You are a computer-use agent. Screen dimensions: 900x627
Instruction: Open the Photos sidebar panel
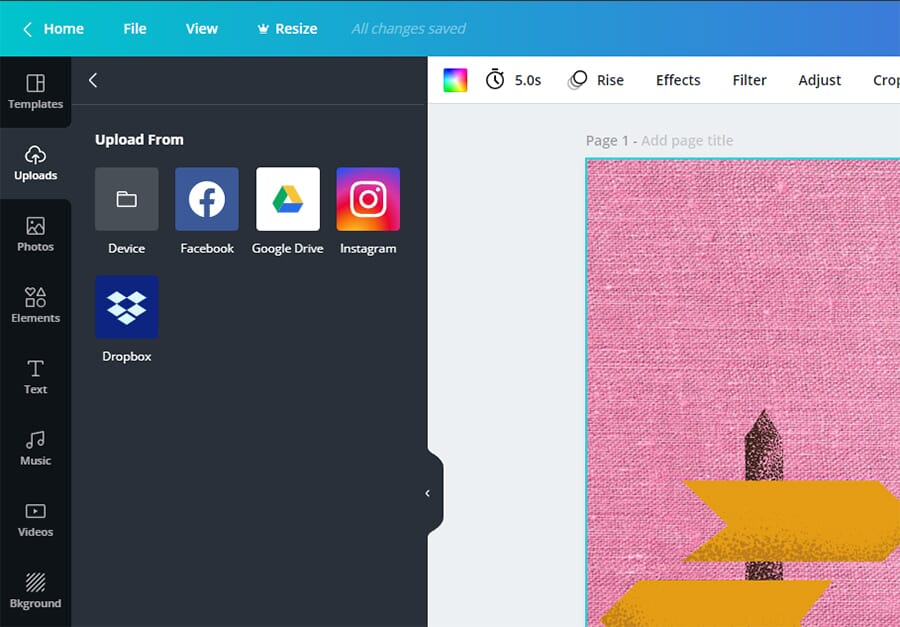pyautogui.click(x=36, y=234)
